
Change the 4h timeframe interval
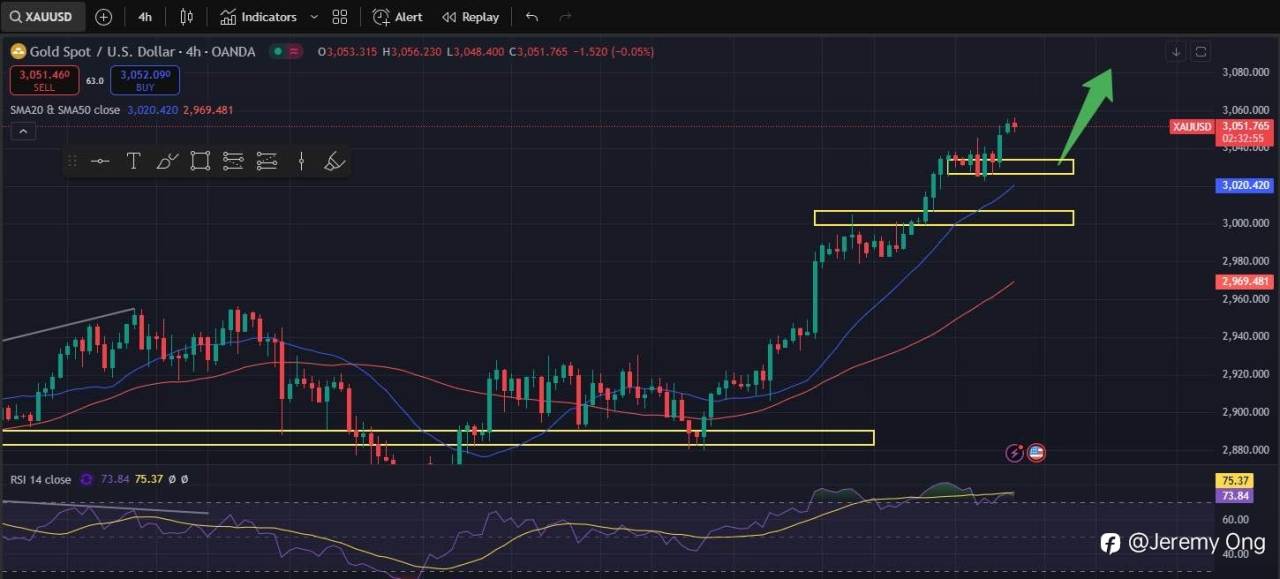pos(145,17)
